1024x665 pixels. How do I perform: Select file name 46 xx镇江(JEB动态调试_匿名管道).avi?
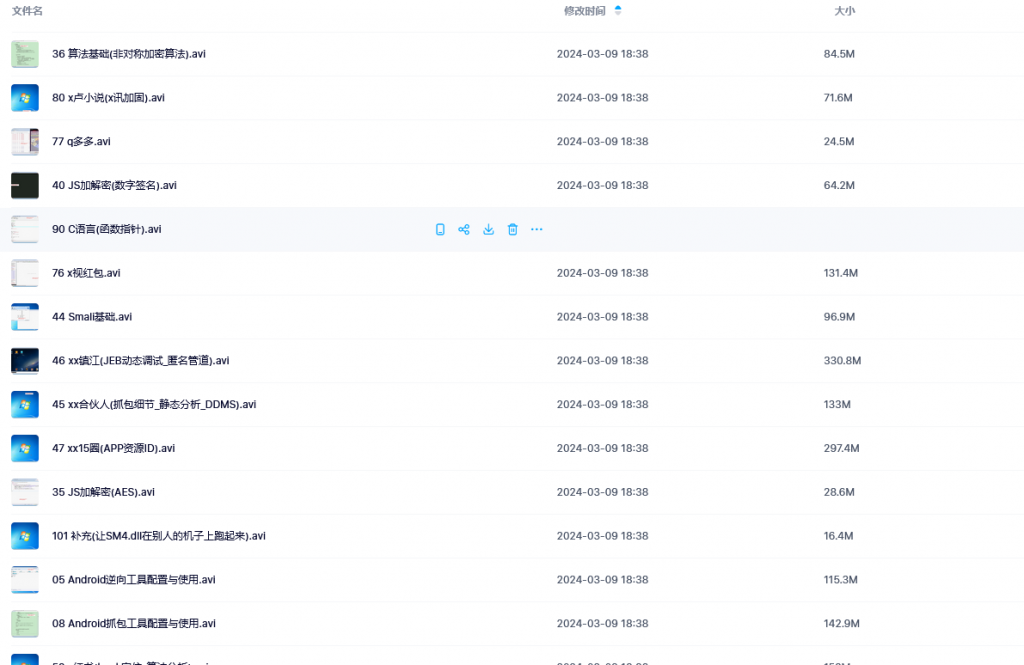pyautogui.click(x=140, y=360)
